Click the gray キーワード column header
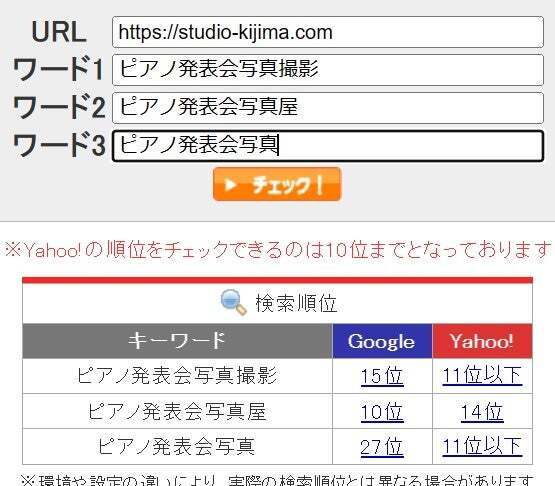This screenshot has width=555, height=486. coord(177,341)
